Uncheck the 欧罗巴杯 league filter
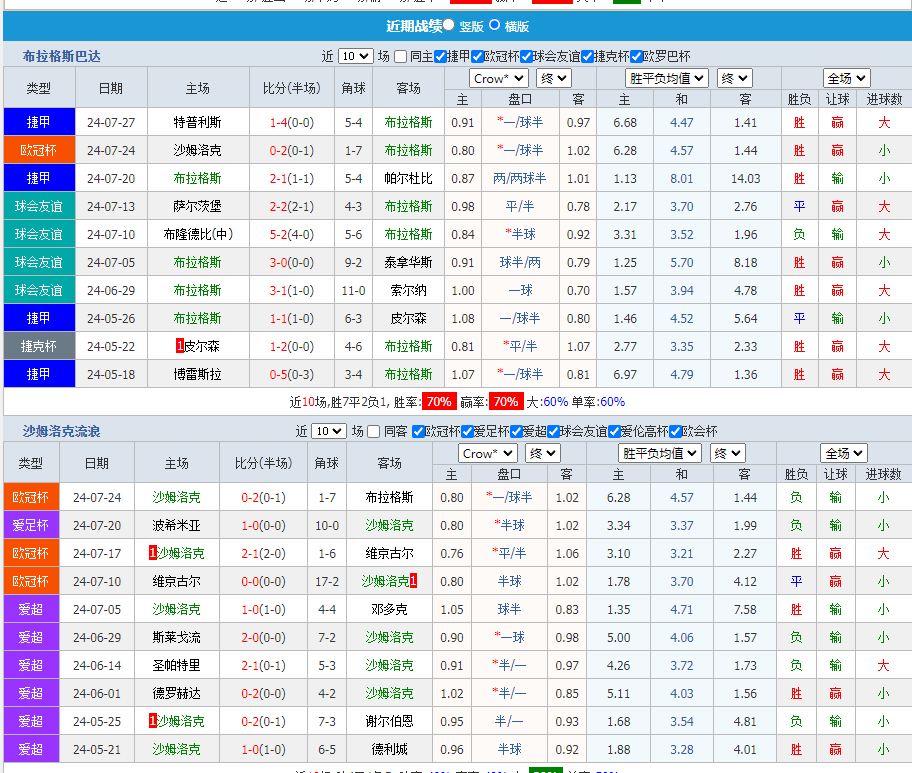912x773 pixels. pyautogui.click(x=636, y=57)
